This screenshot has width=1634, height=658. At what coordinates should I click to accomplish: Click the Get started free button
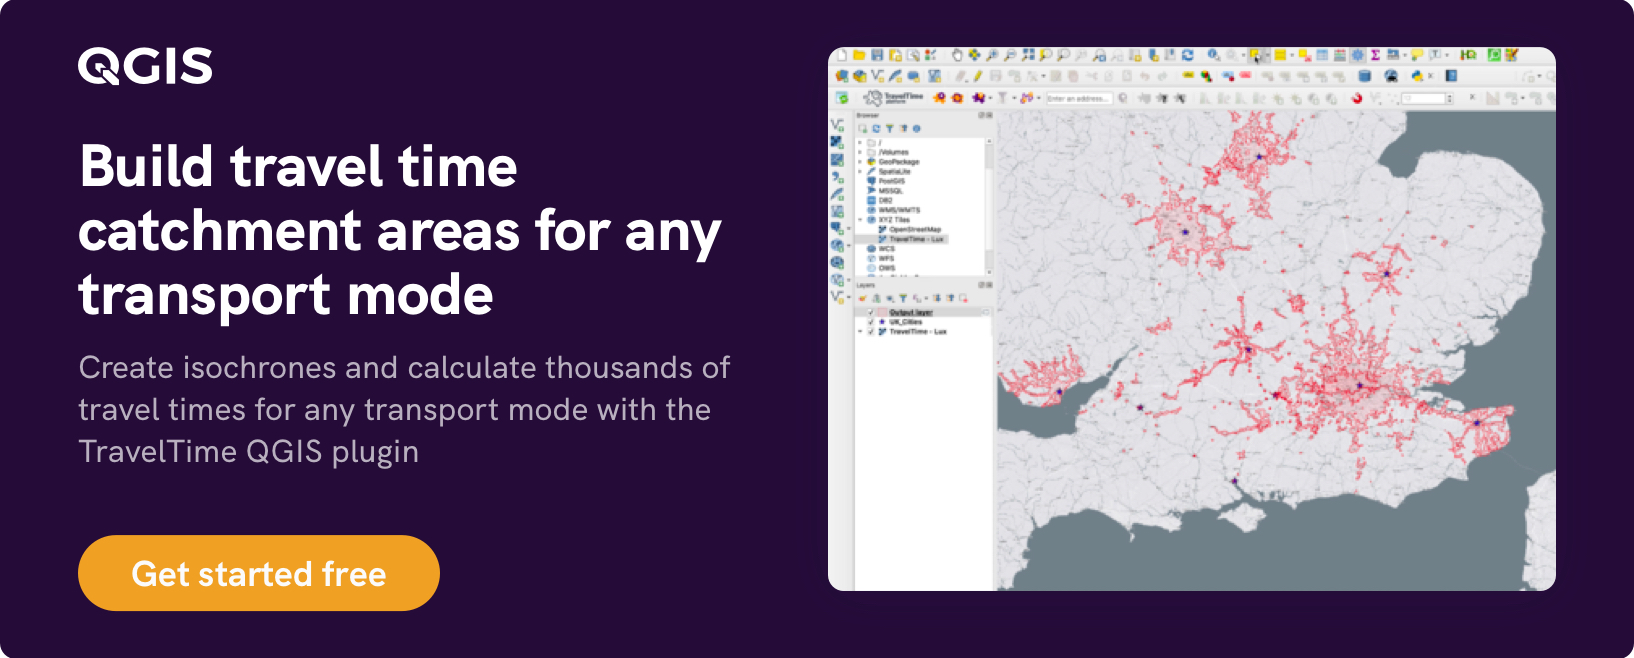pos(259,573)
